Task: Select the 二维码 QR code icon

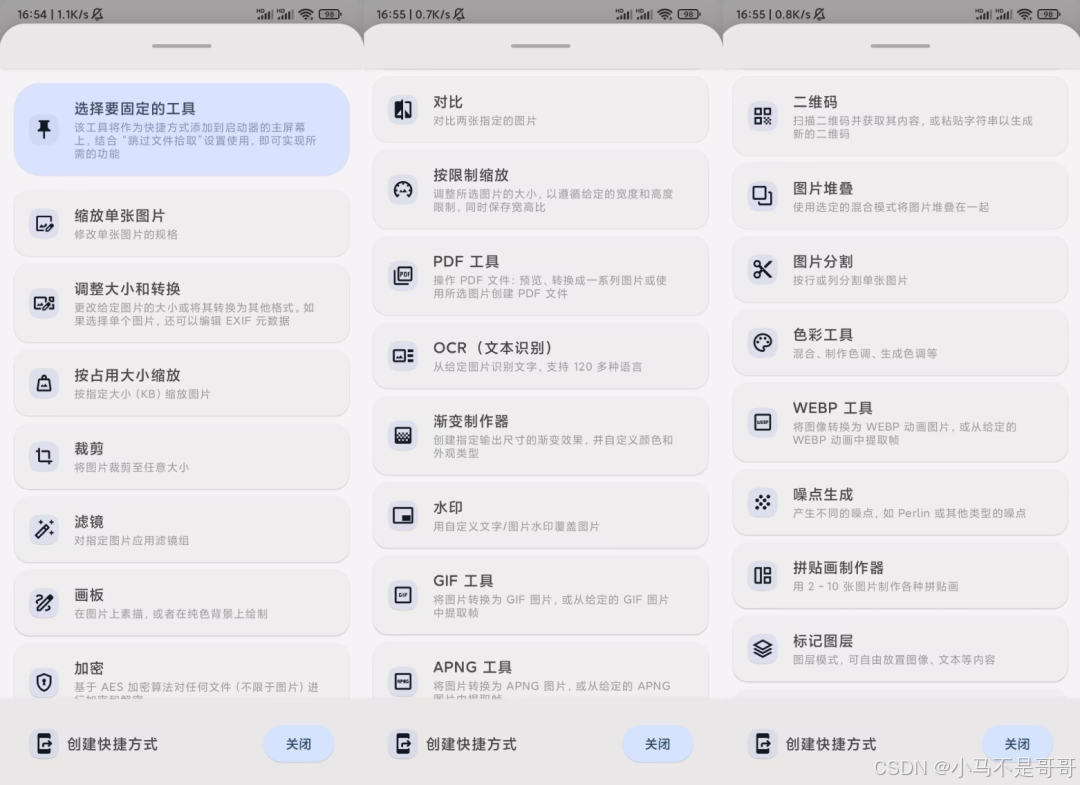Action: (x=762, y=116)
